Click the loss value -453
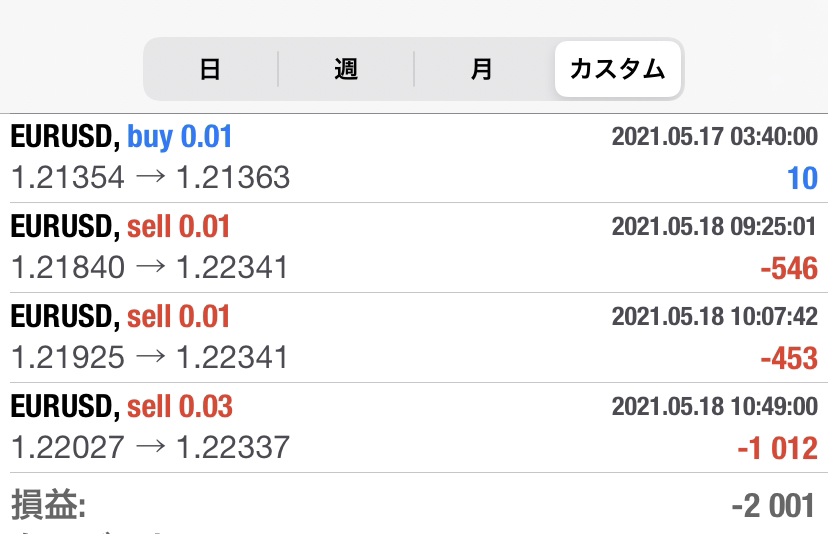The height and width of the screenshot is (534, 828). [x=789, y=359]
